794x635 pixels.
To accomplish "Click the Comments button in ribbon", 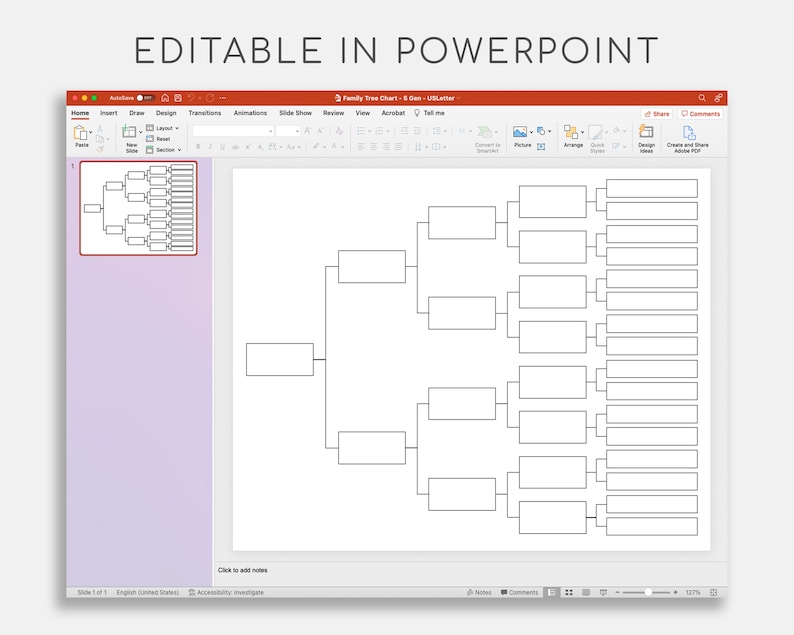I will coord(701,114).
